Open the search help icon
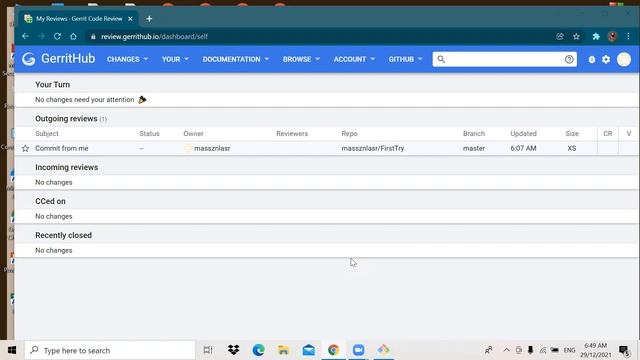The image size is (640, 360). click(x=569, y=59)
